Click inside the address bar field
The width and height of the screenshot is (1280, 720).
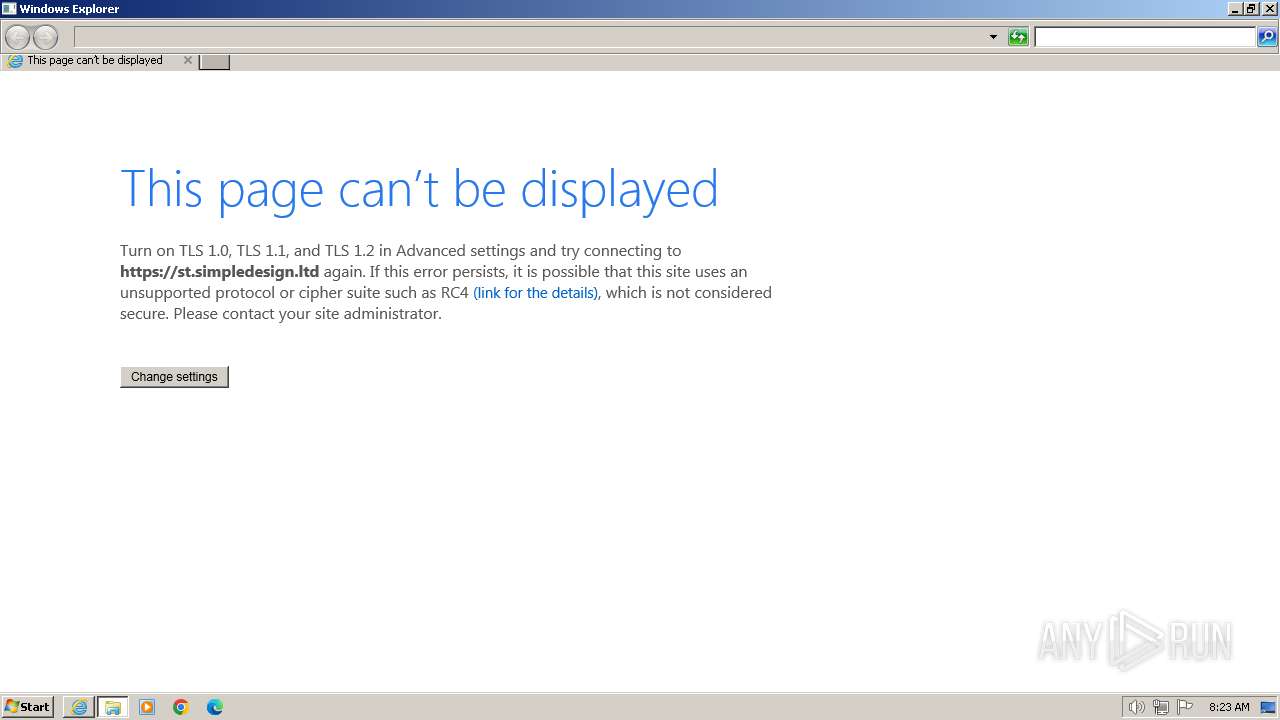[530, 37]
